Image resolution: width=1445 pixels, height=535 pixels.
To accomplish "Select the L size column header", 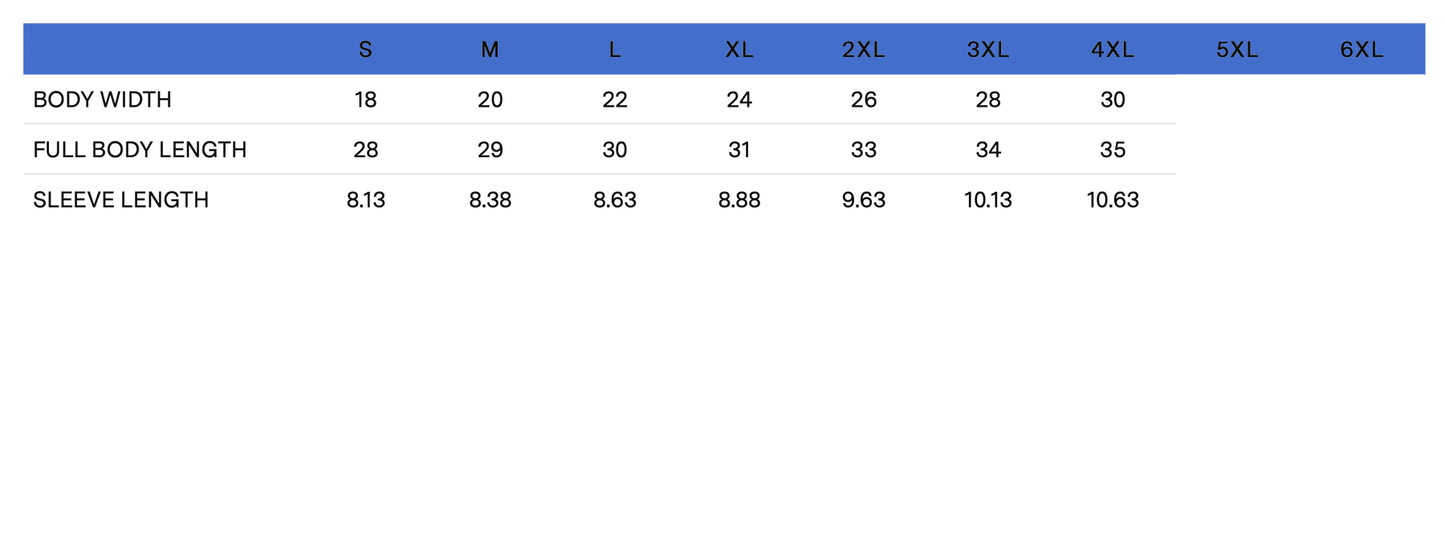I will click(614, 50).
